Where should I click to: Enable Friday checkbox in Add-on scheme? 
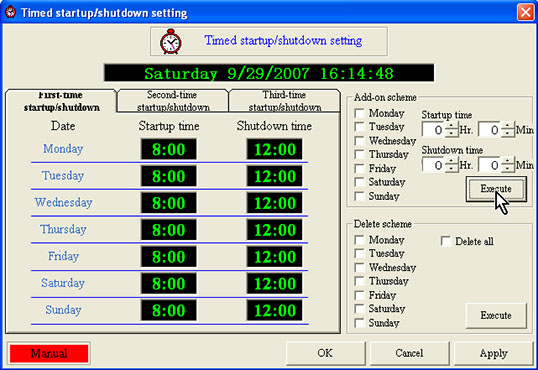[x=359, y=169]
